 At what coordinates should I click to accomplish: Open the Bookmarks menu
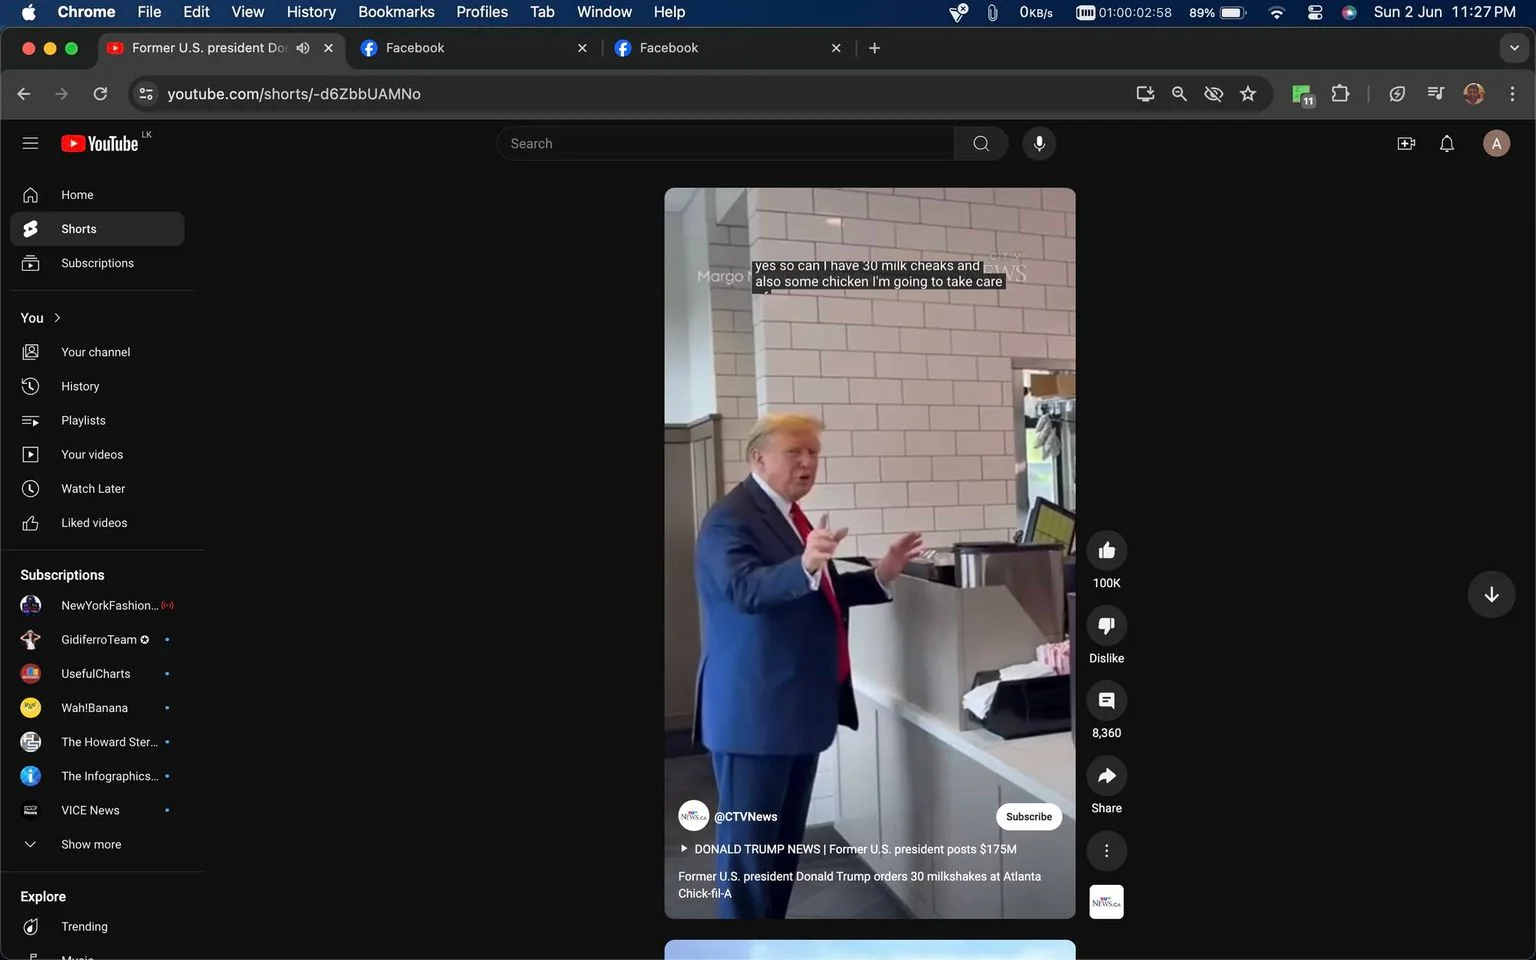point(396,12)
